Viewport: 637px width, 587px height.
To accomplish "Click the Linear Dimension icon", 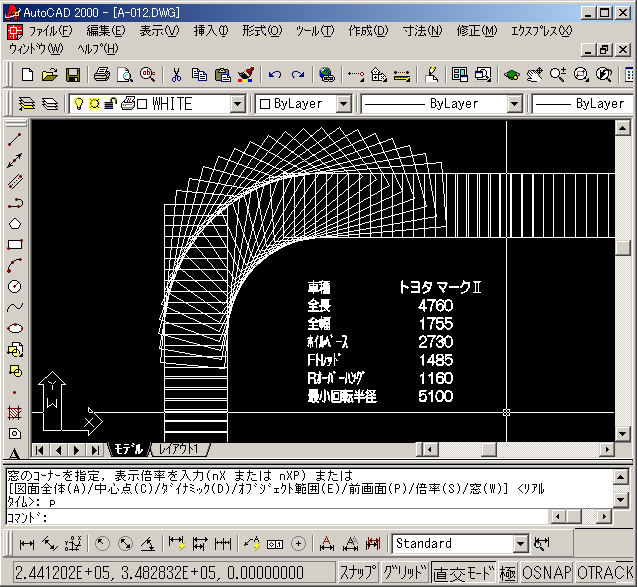I will pos(27,544).
